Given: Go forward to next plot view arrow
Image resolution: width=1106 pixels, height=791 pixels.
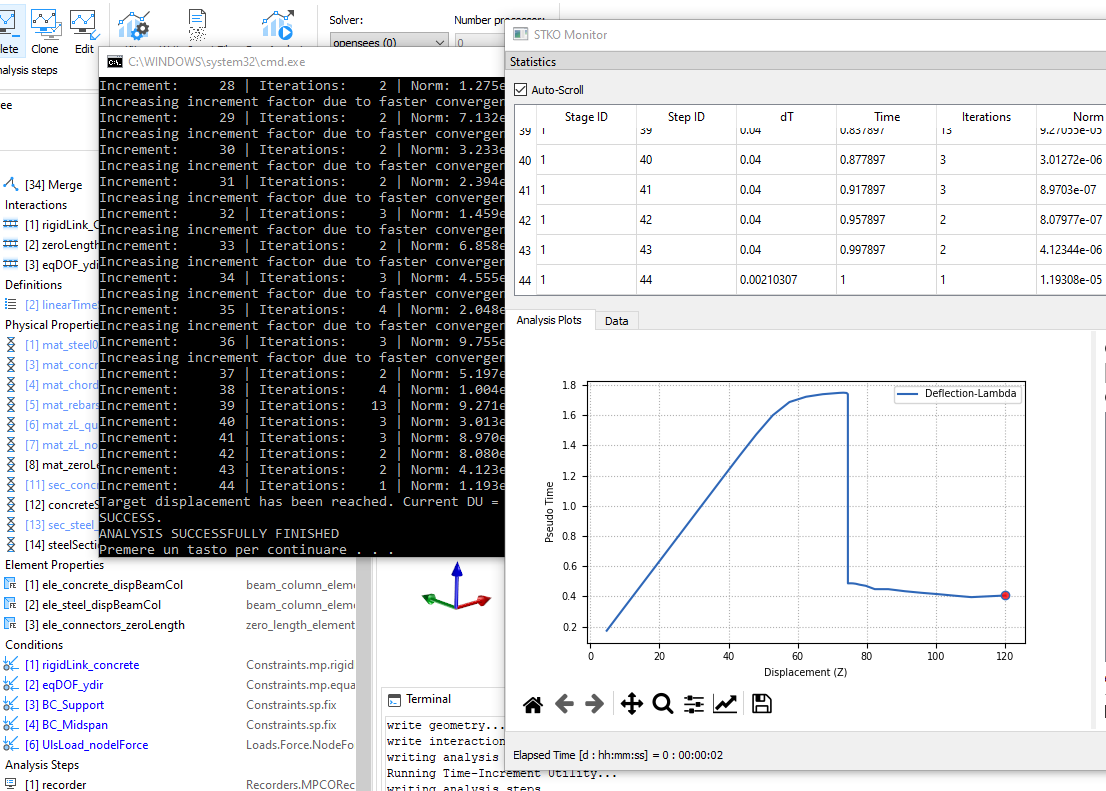Looking at the screenshot, I should pos(595,704).
